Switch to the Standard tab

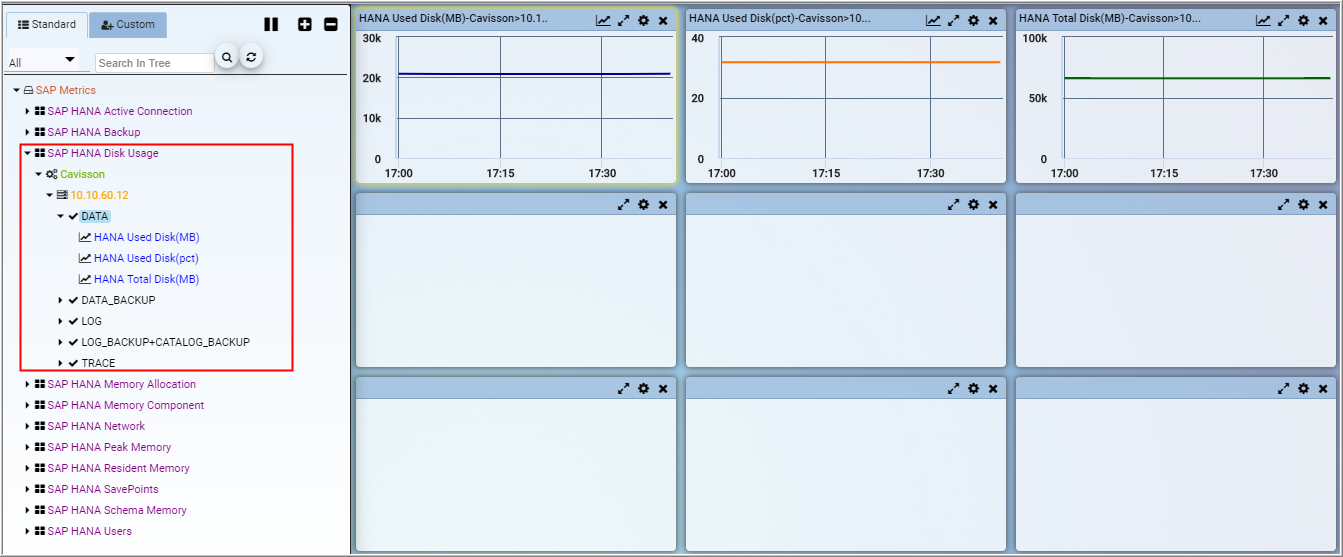pyautogui.click(x=46, y=24)
